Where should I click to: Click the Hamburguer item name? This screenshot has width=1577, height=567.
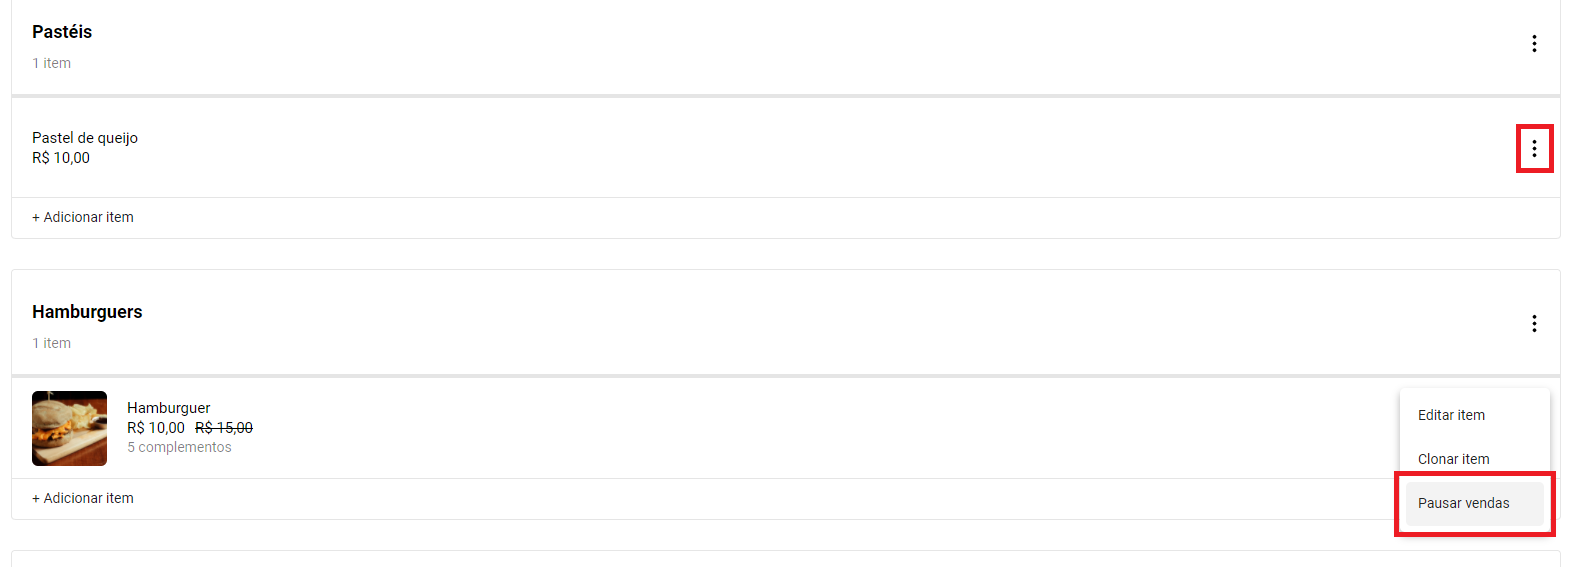coord(169,408)
